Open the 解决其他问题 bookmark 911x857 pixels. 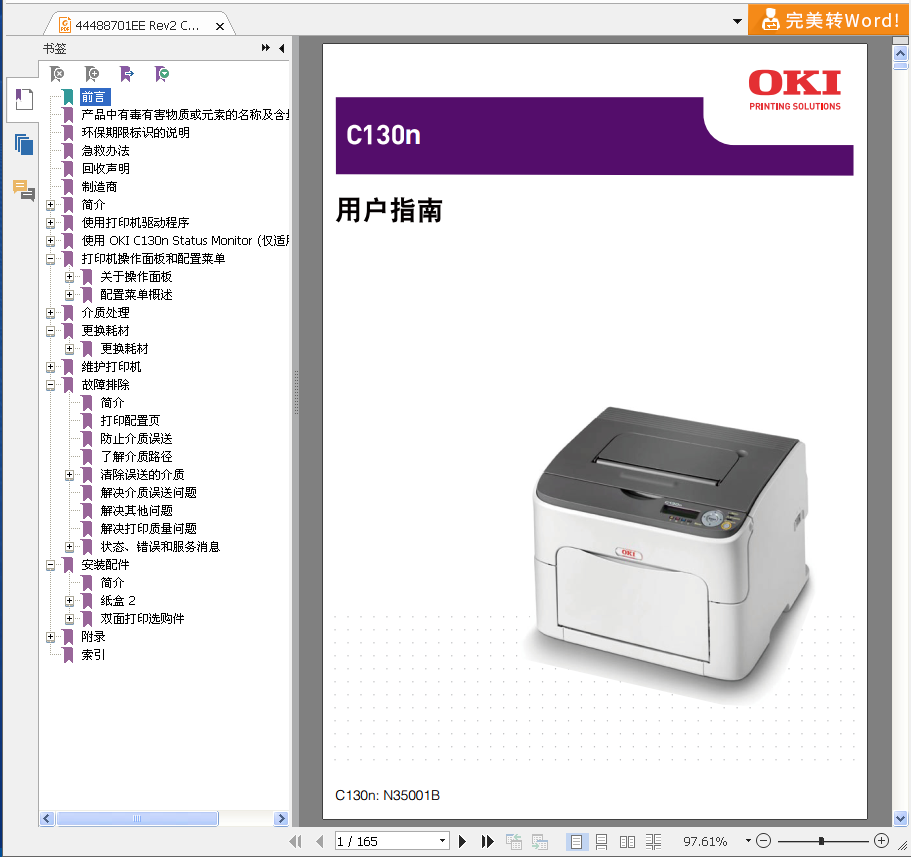[x=137, y=511]
